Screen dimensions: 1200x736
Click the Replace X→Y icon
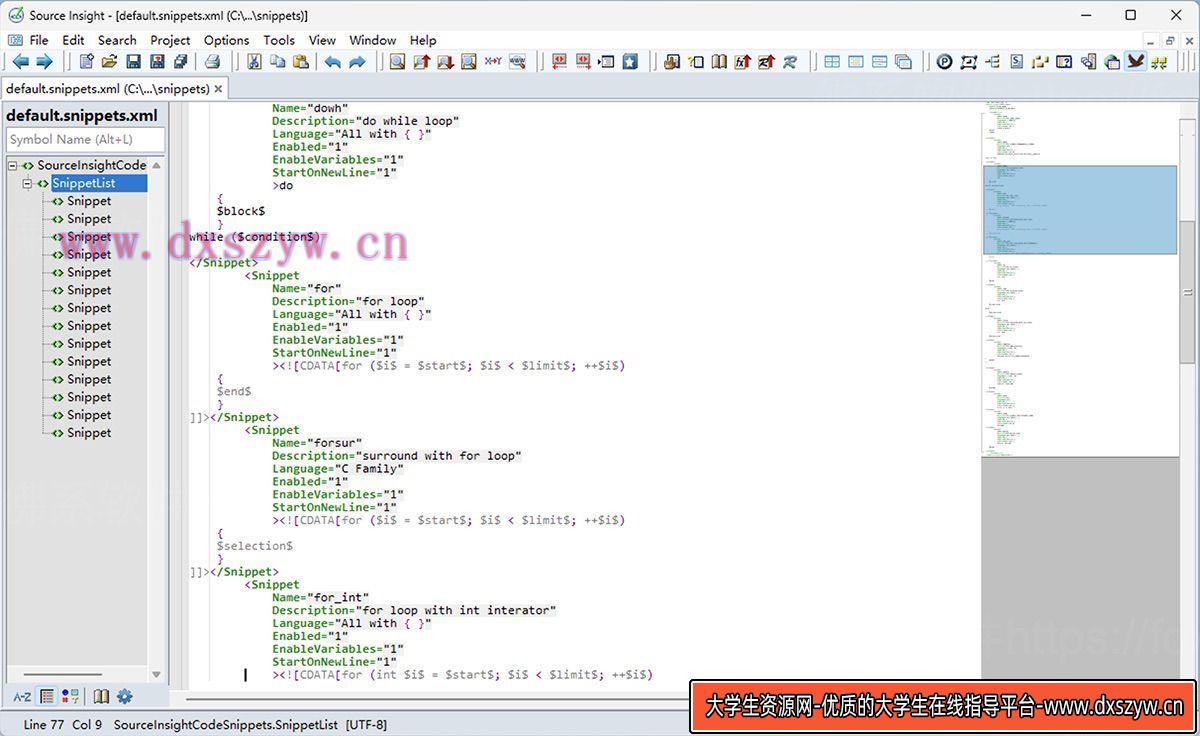point(493,62)
